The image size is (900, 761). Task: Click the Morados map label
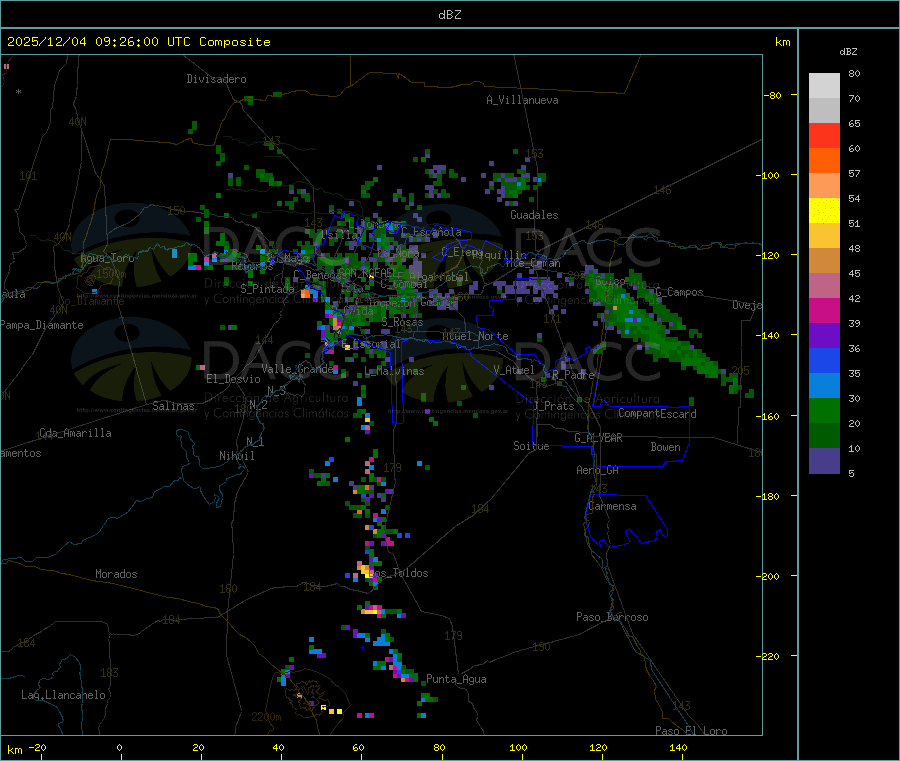(116, 574)
